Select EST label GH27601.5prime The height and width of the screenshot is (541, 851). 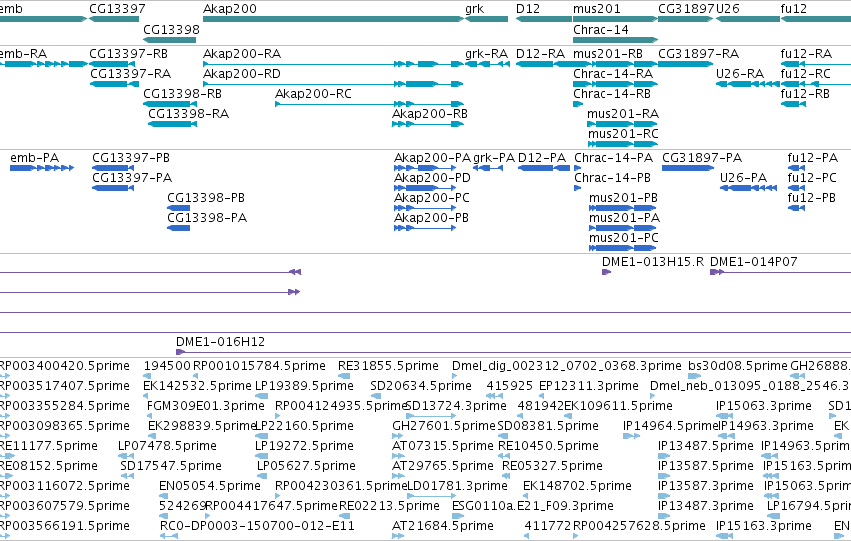[x=444, y=426]
